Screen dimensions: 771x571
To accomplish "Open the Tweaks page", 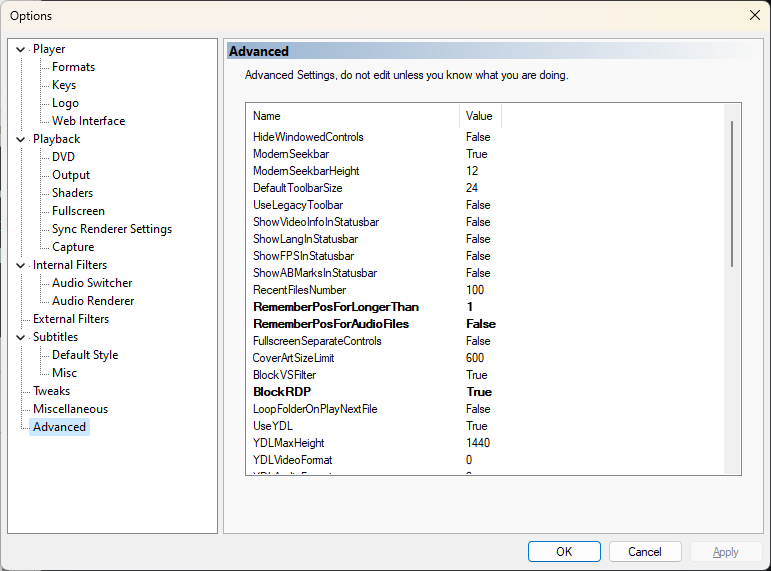I will pos(52,391).
